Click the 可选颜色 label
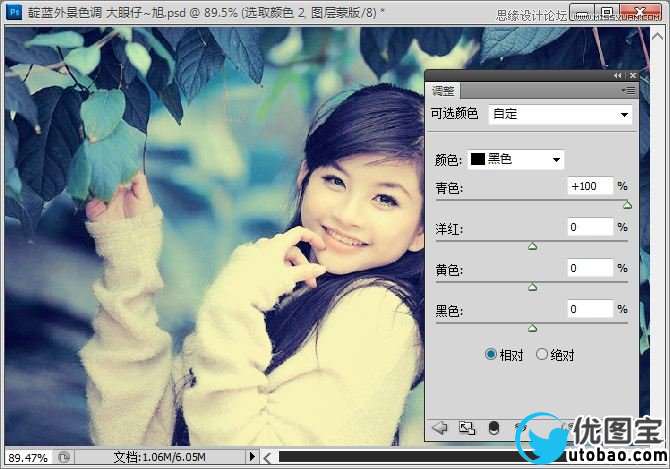 [454, 114]
